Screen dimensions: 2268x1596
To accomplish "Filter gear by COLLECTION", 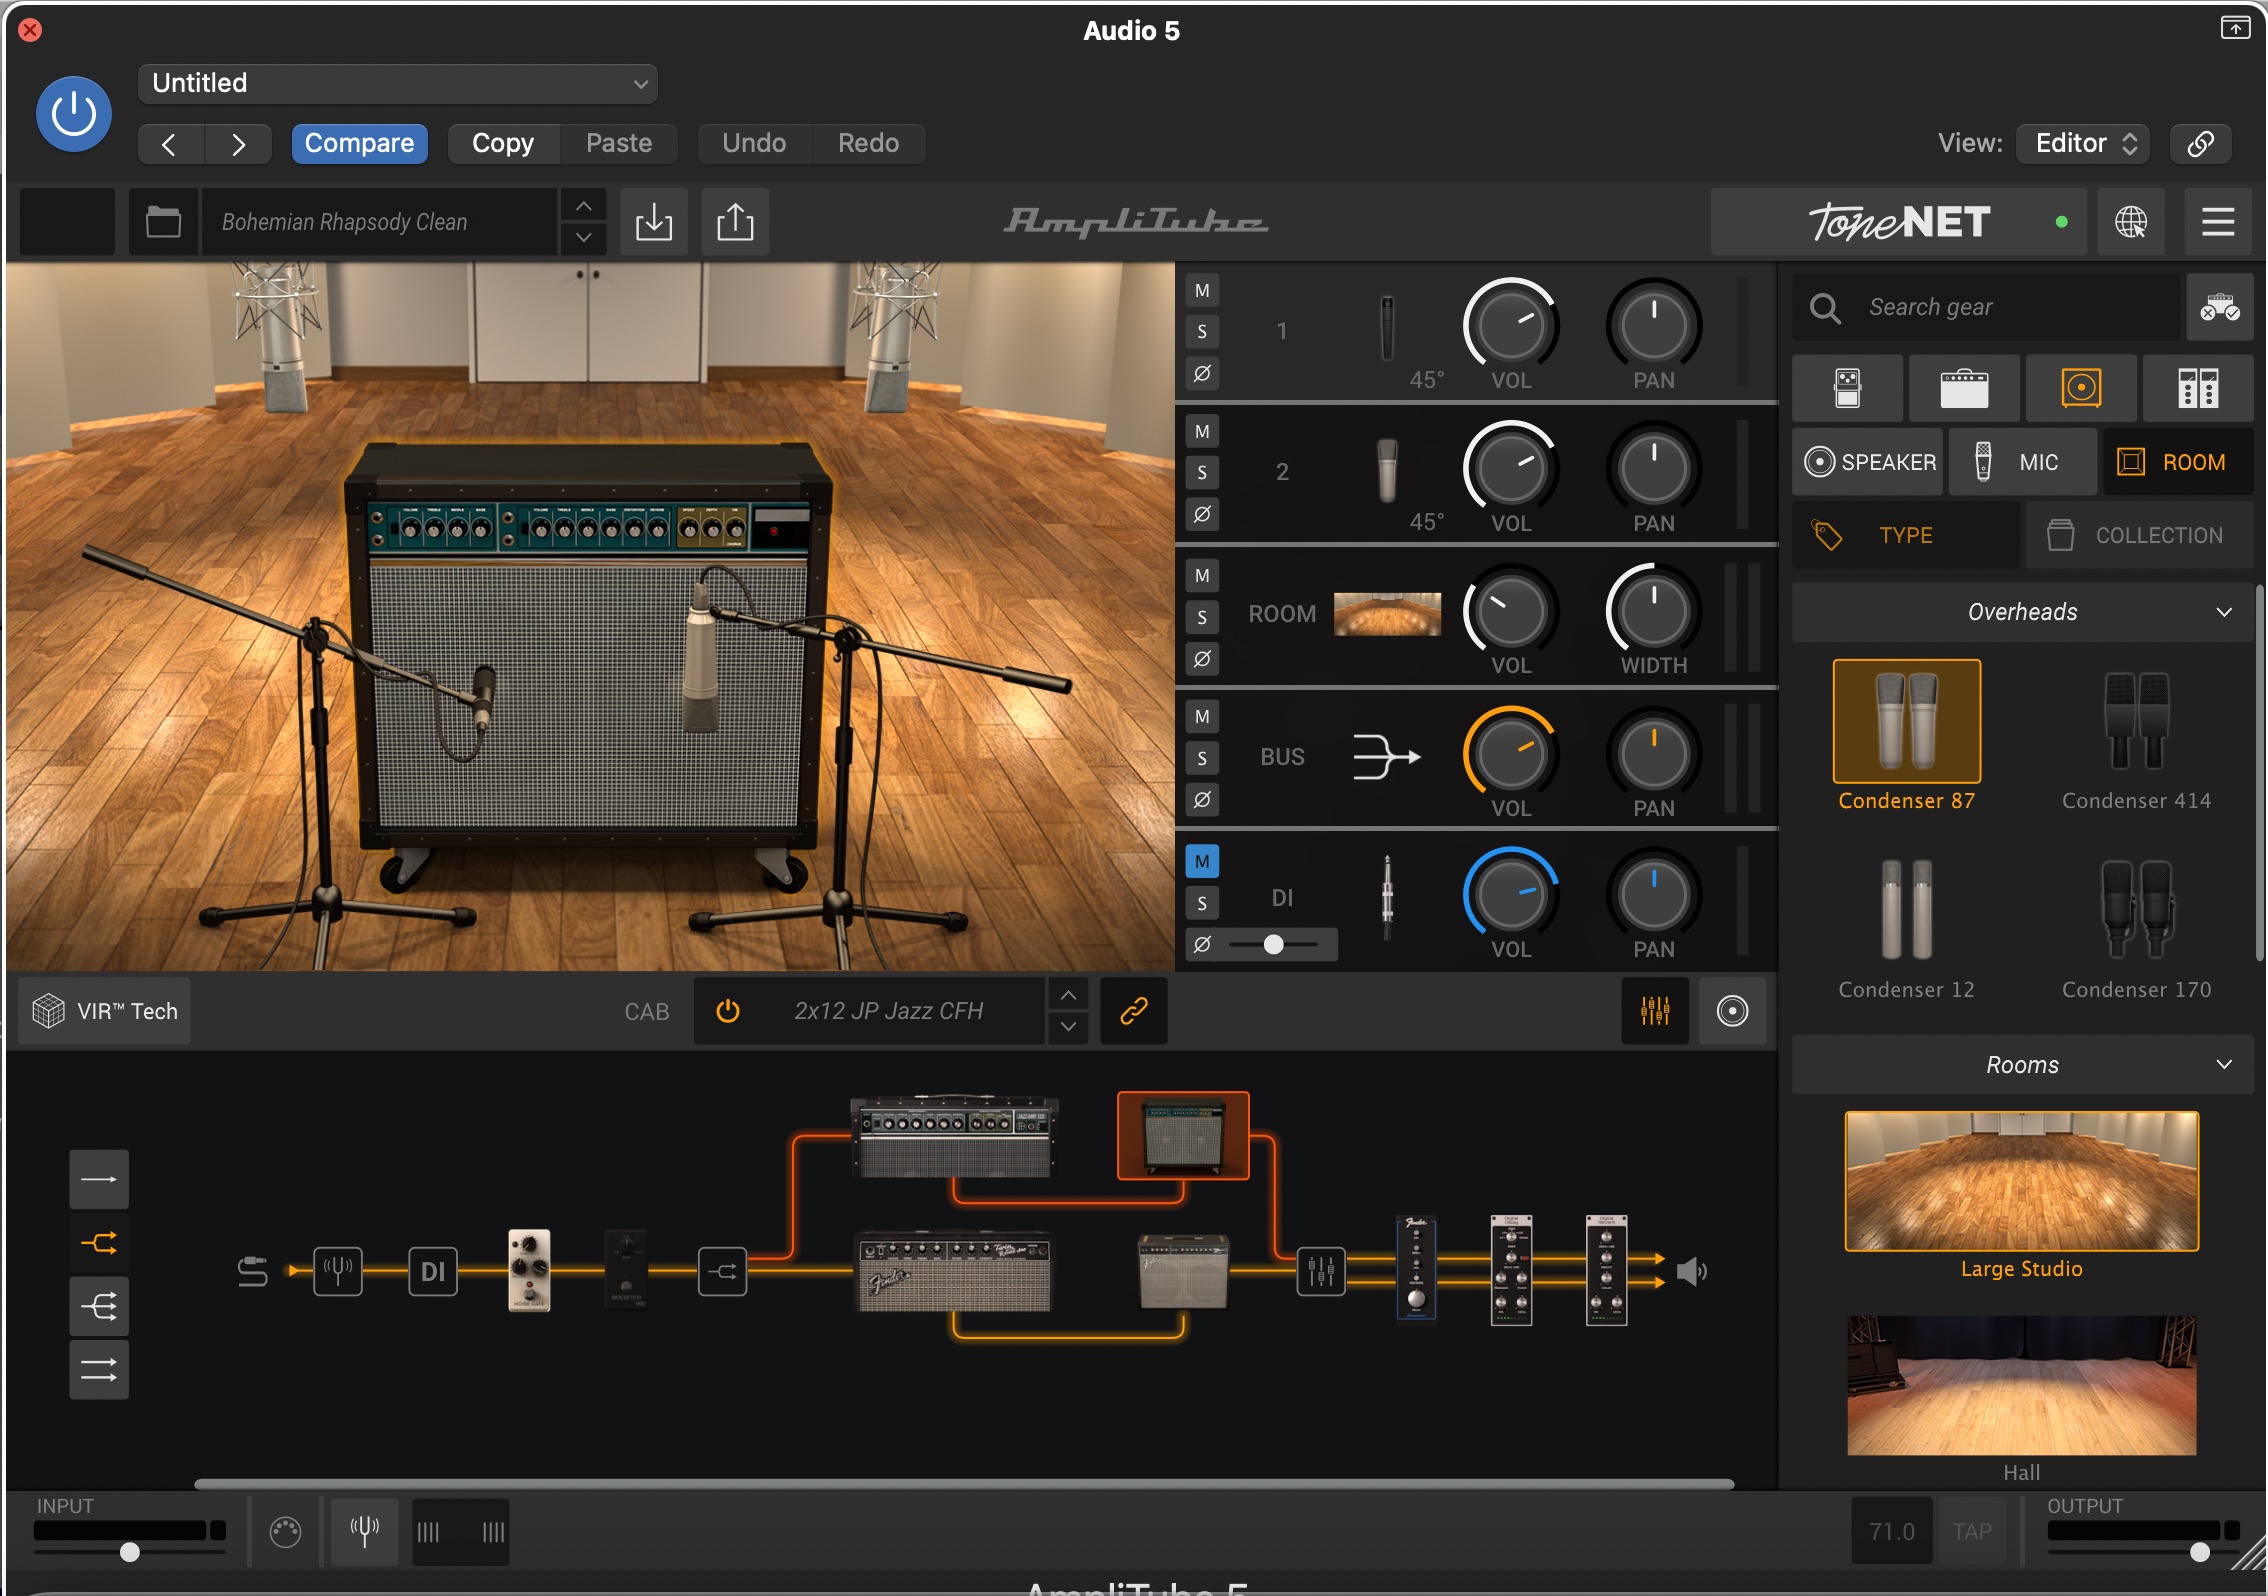I will 2139,536.
